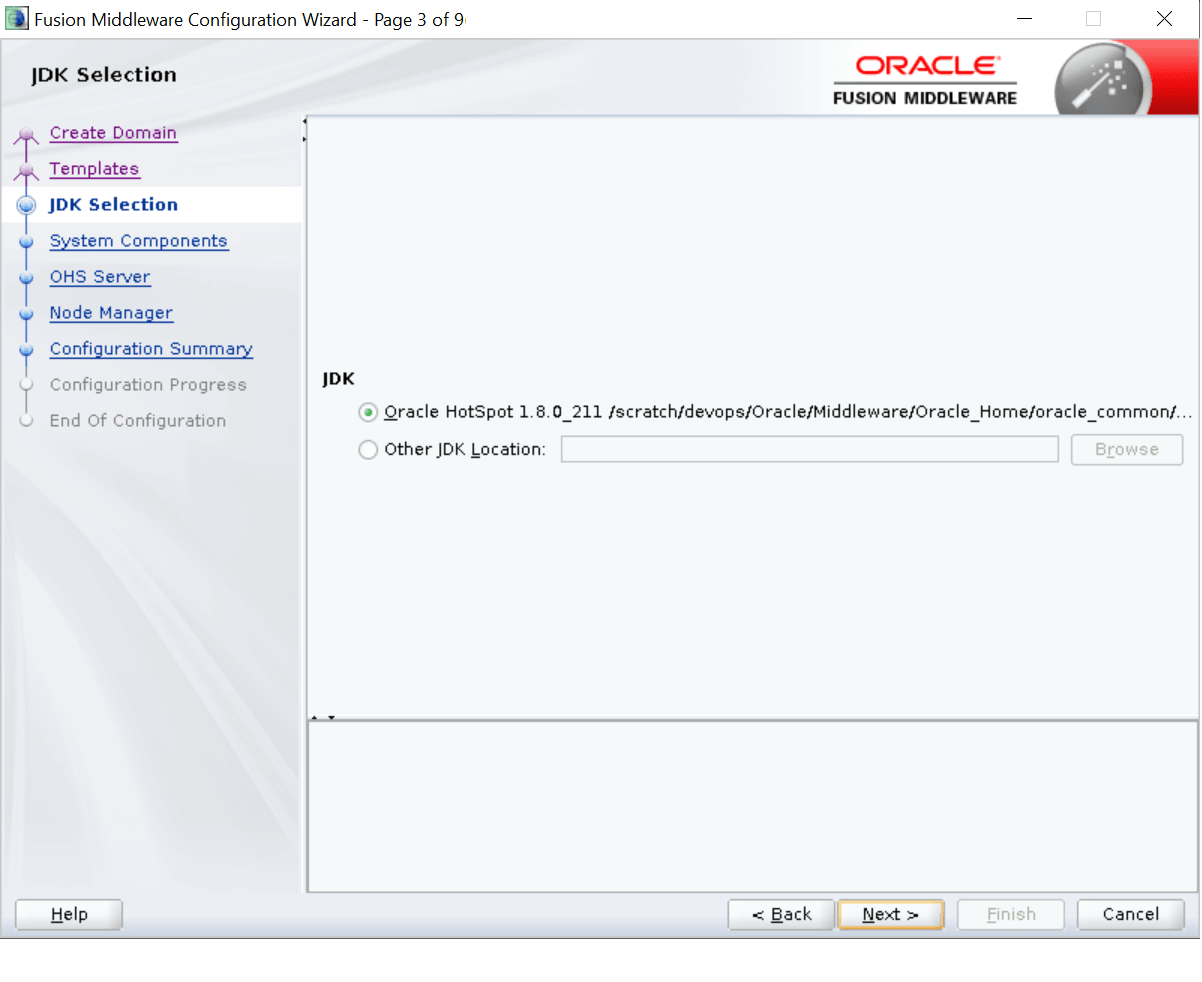
Task: Click the Back button
Action: click(781, 914)
